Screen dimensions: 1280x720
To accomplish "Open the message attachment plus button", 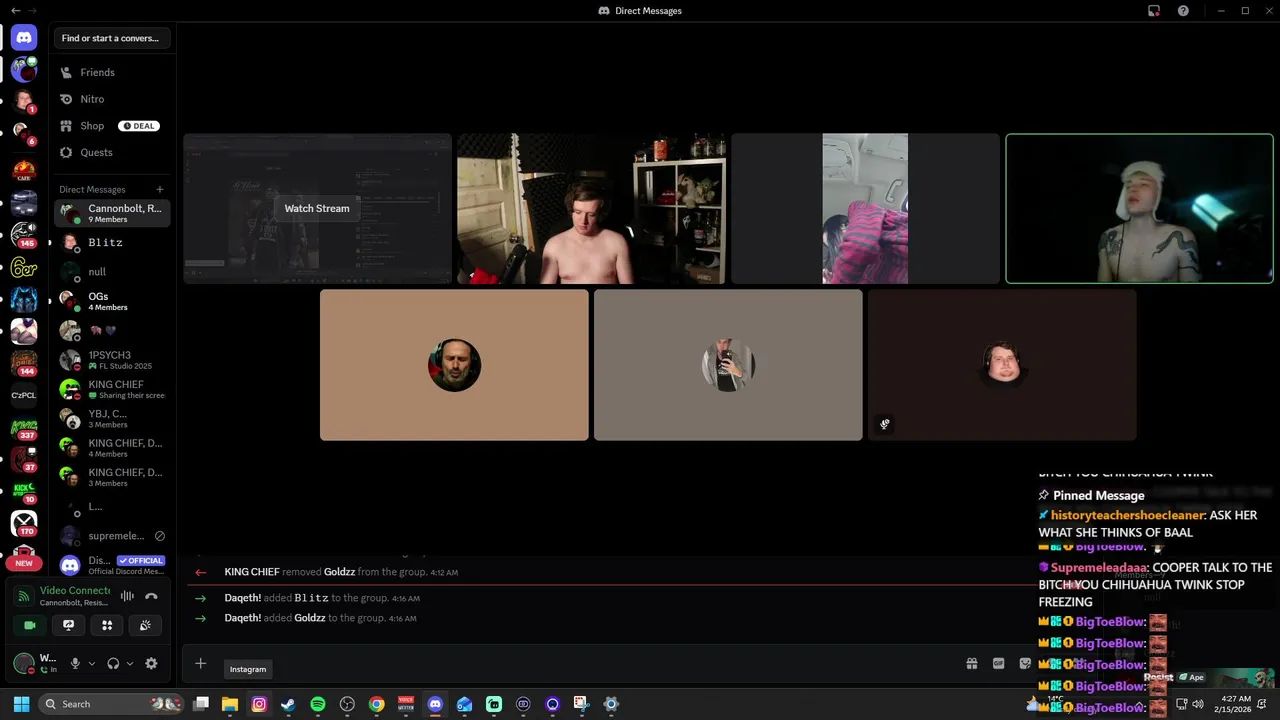I will (x=200, y=663).
